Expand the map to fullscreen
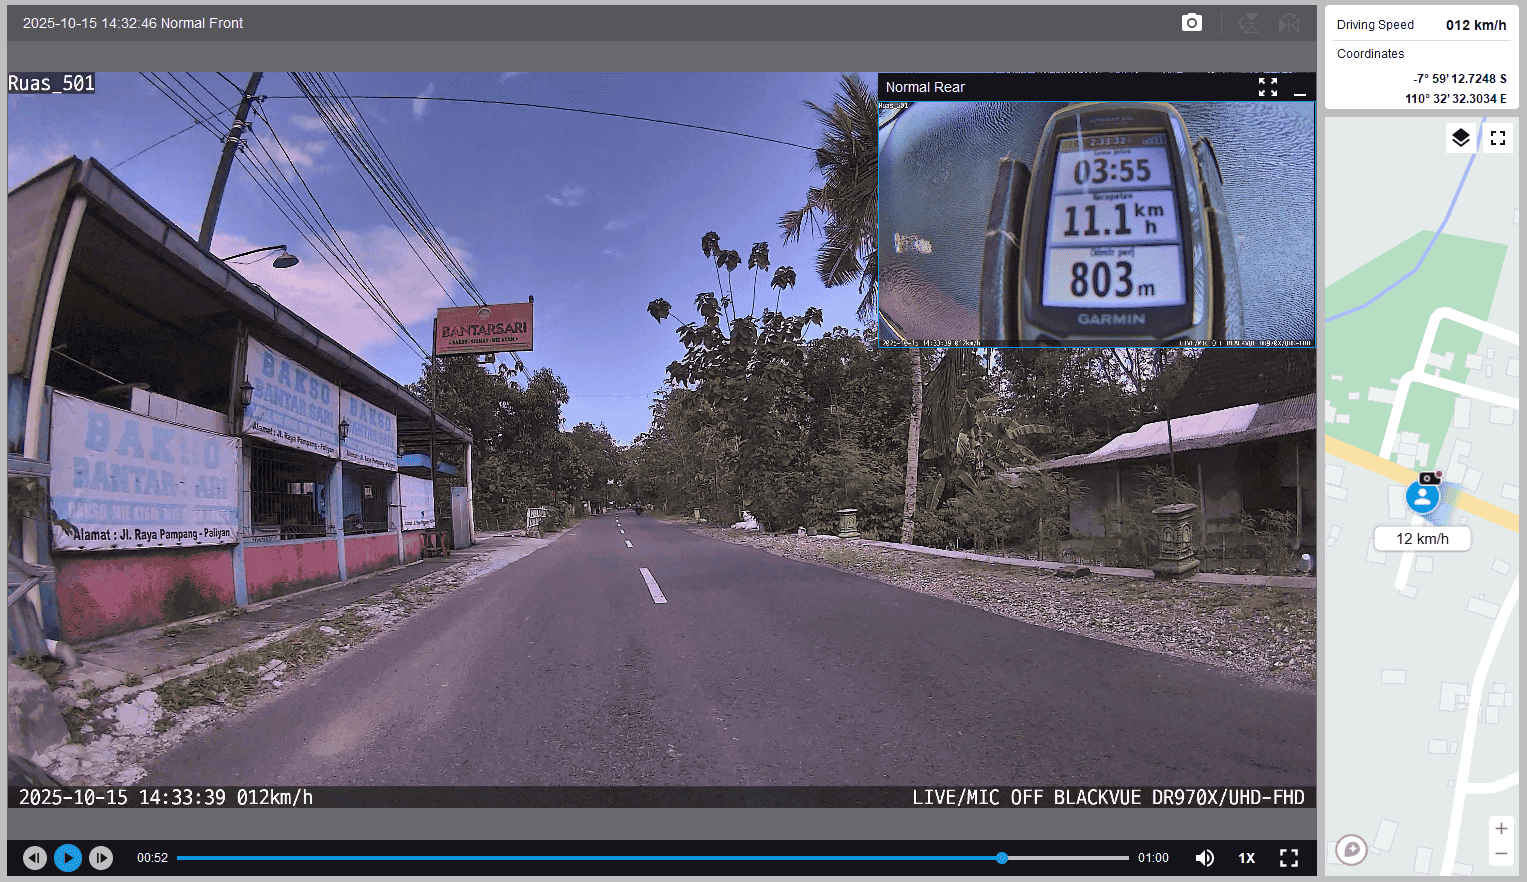 (x=1497, y=138)
